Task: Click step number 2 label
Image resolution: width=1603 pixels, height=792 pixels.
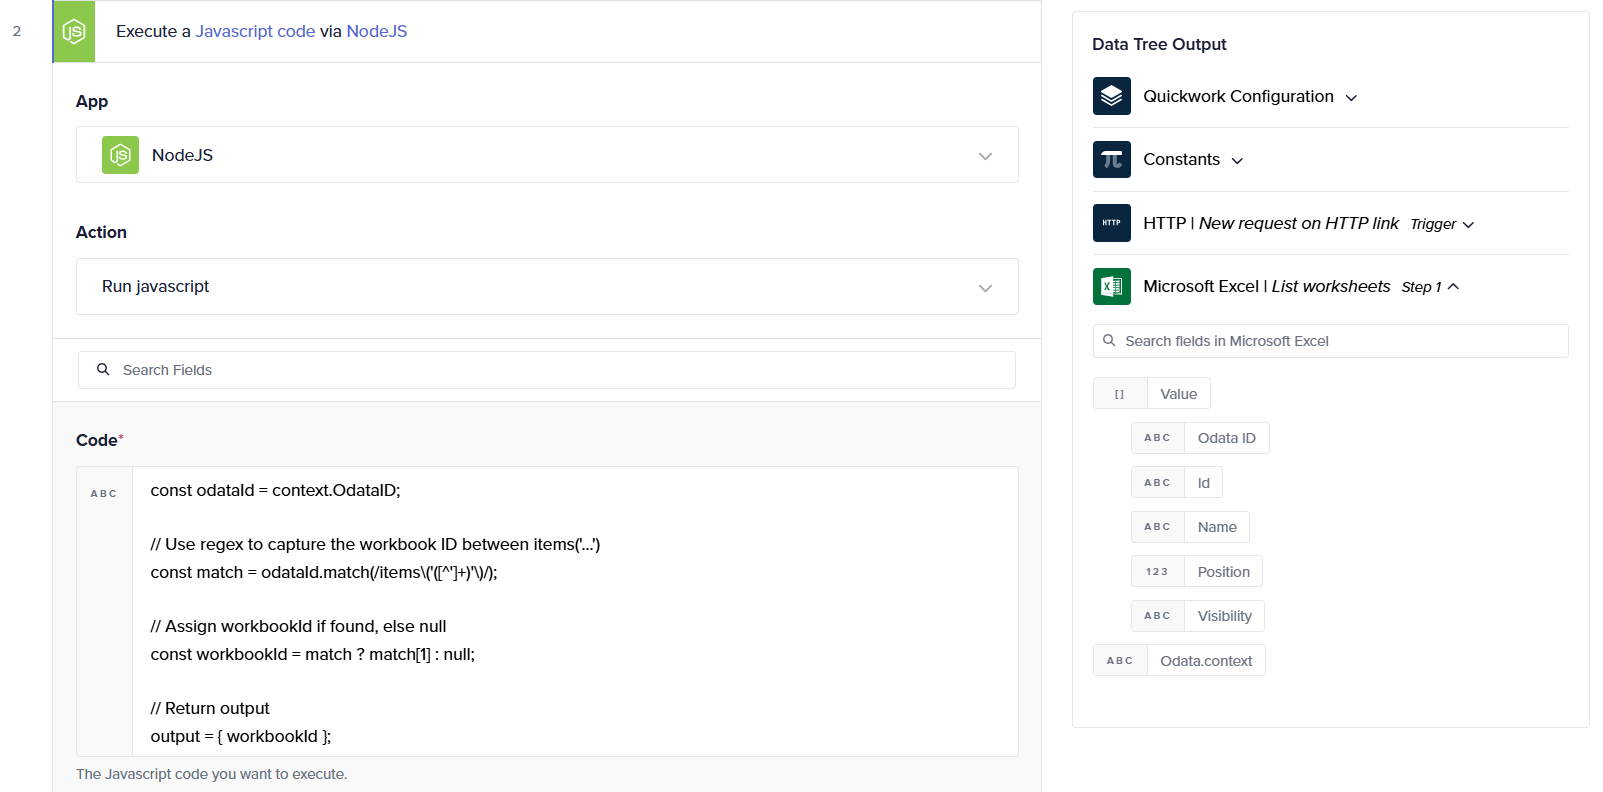Action: click(16, 31)
